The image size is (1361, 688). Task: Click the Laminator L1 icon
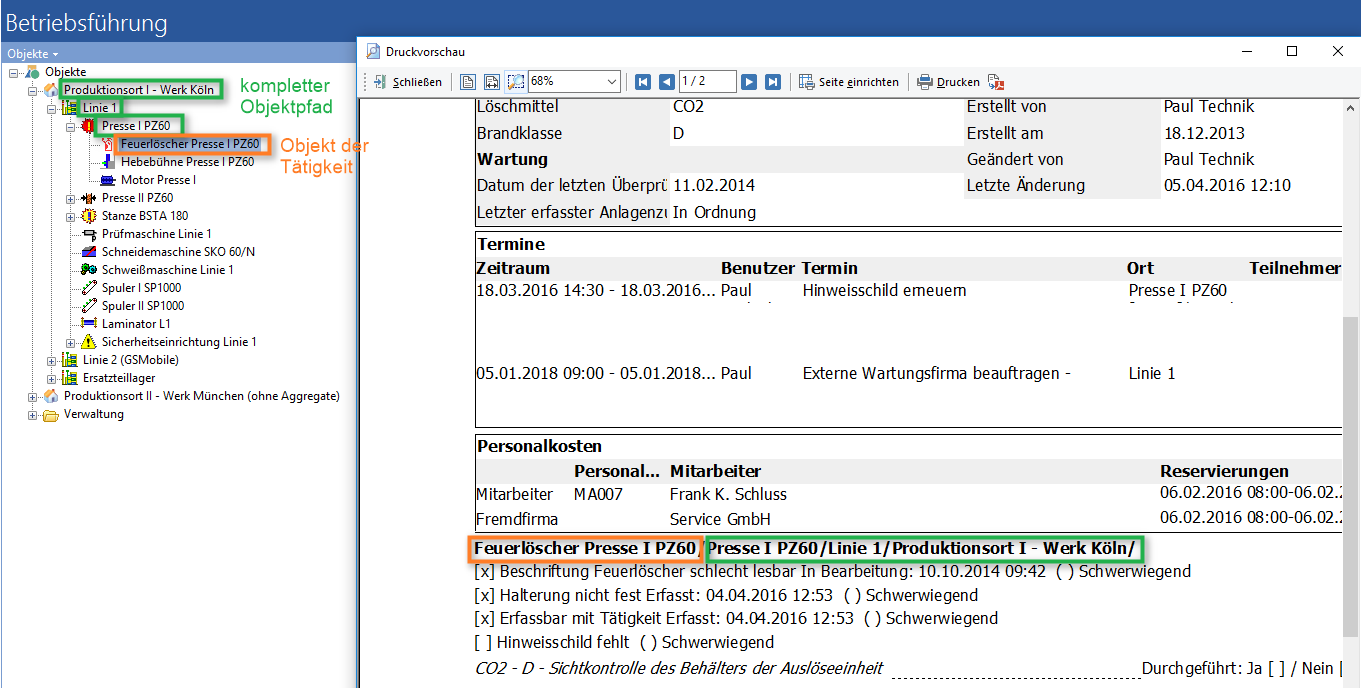pos(89,324)
